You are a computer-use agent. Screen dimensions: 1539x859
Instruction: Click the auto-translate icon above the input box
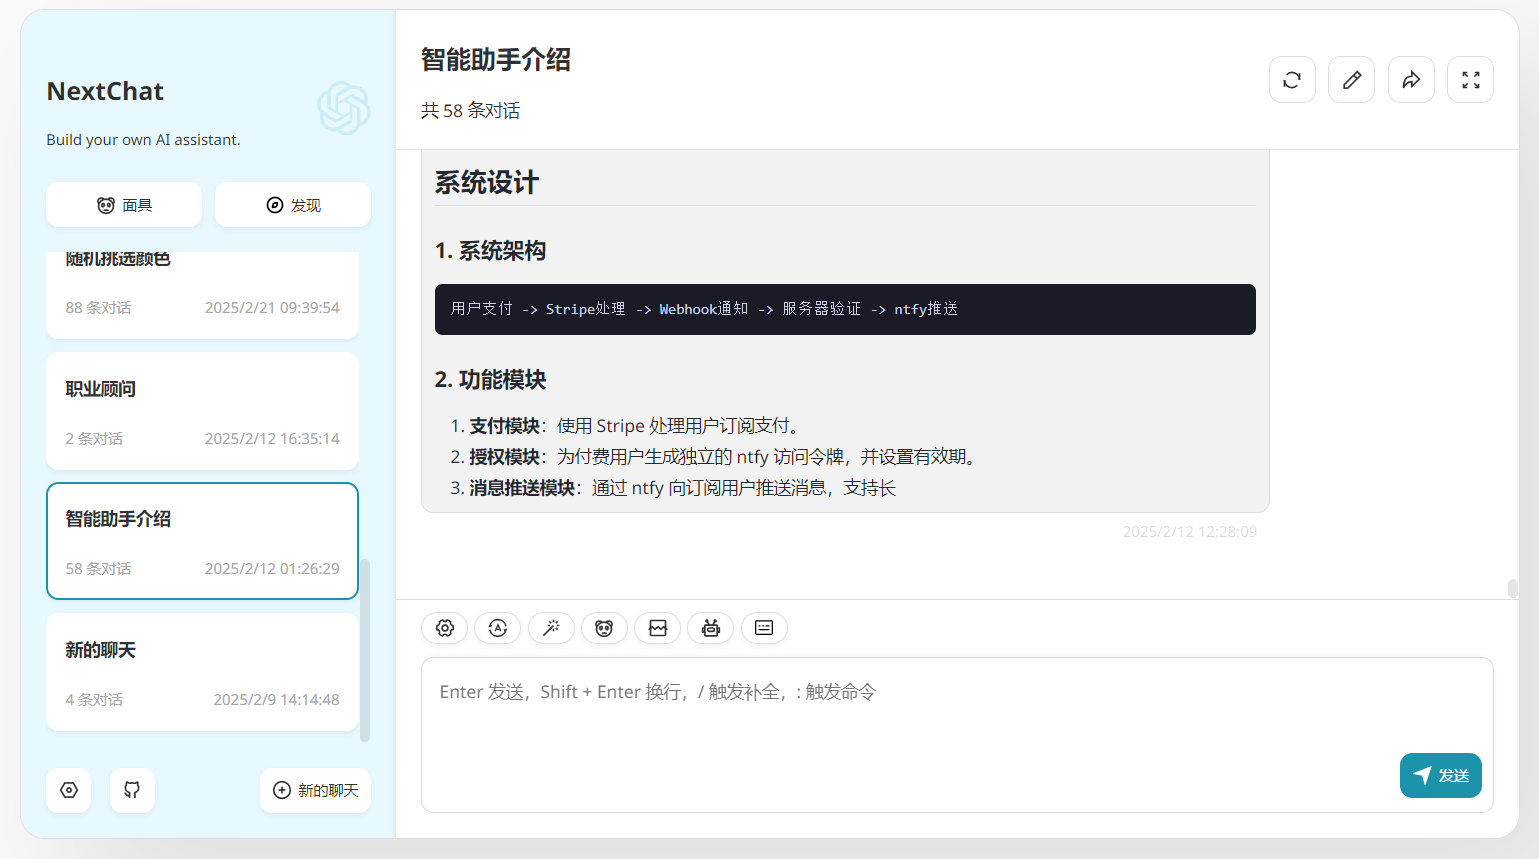pos(497,628)
